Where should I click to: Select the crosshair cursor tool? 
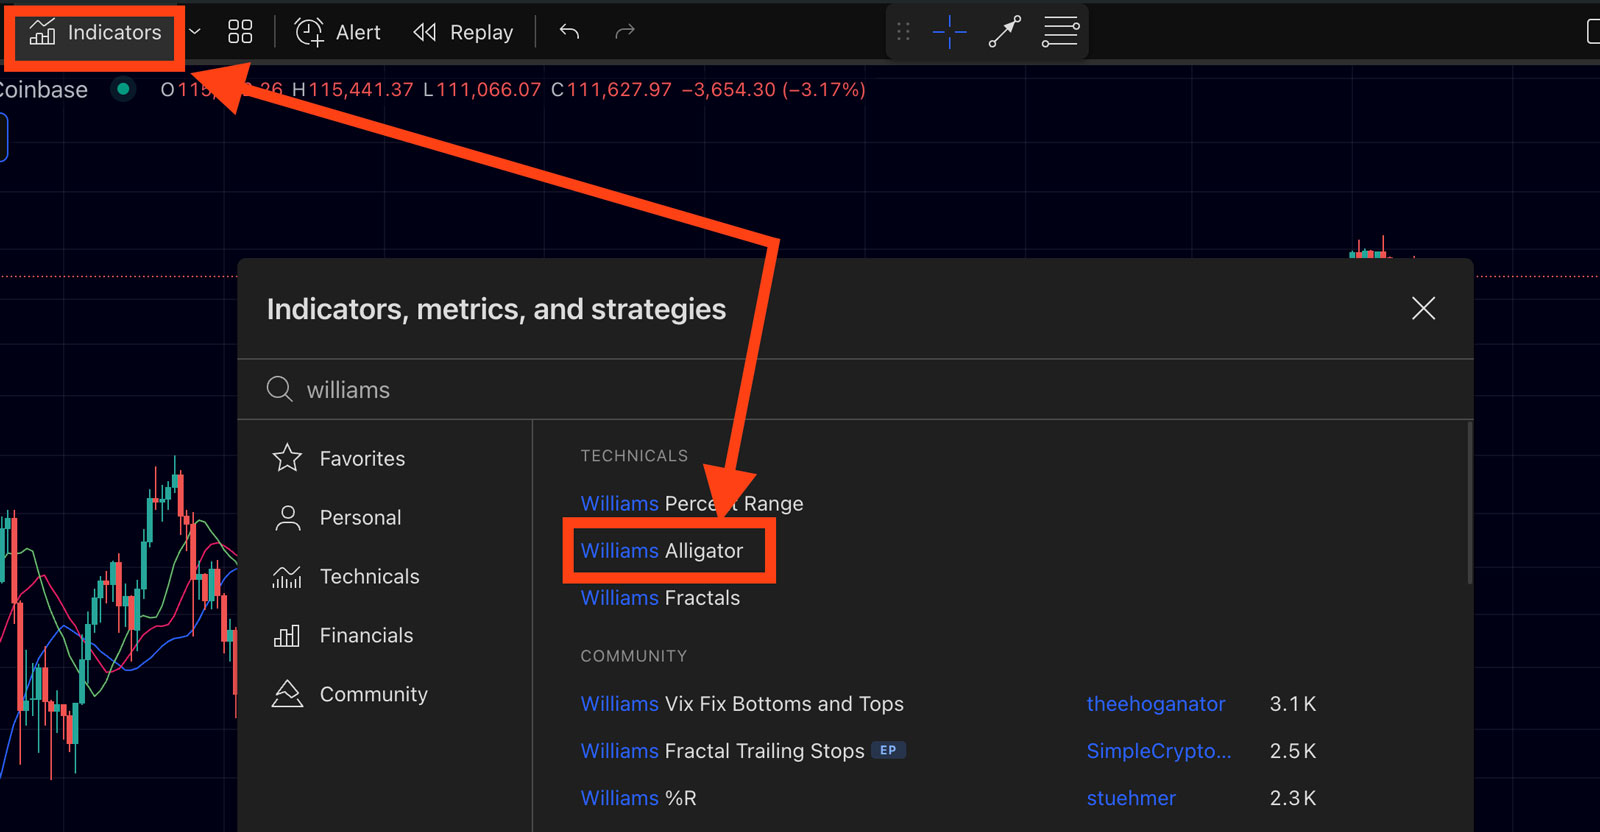pyautogui.click(x=949, y=32)
